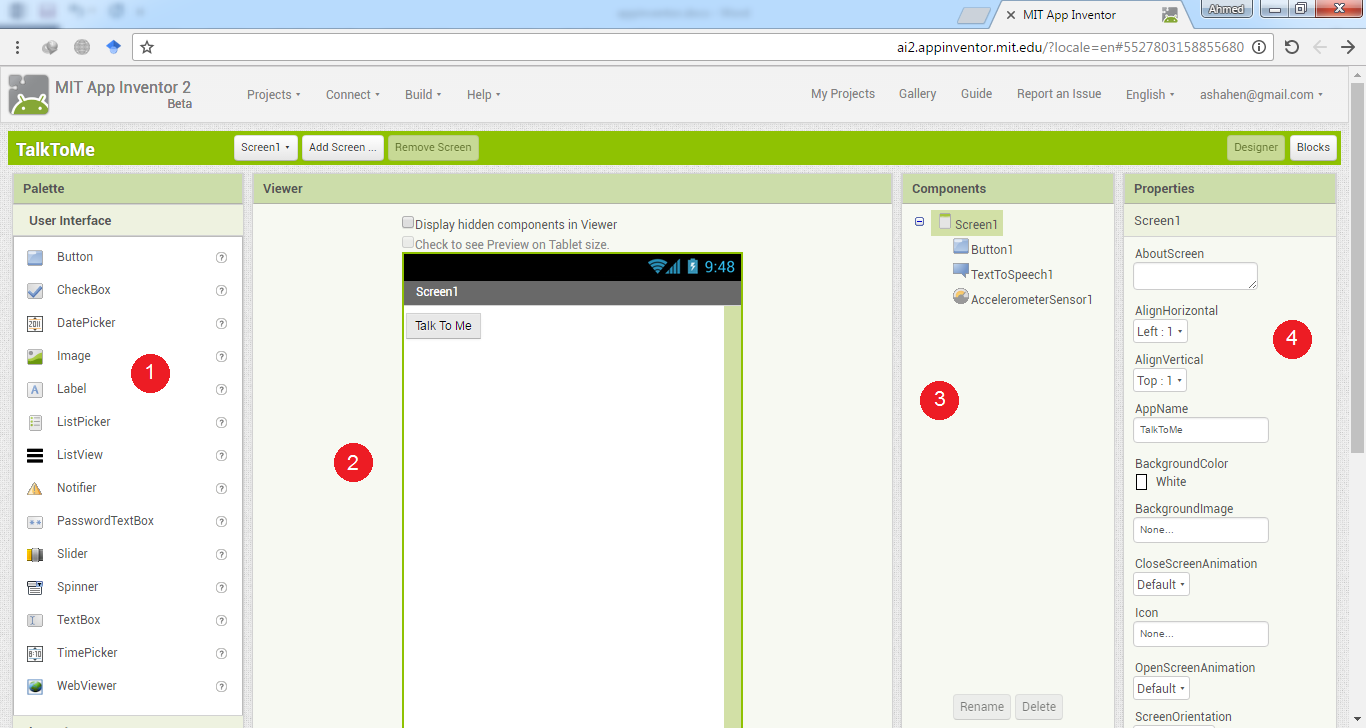Click the Talk To Me button in Viewer
The width and height of the screenshot is (1366, 728).
coord(443,326)
